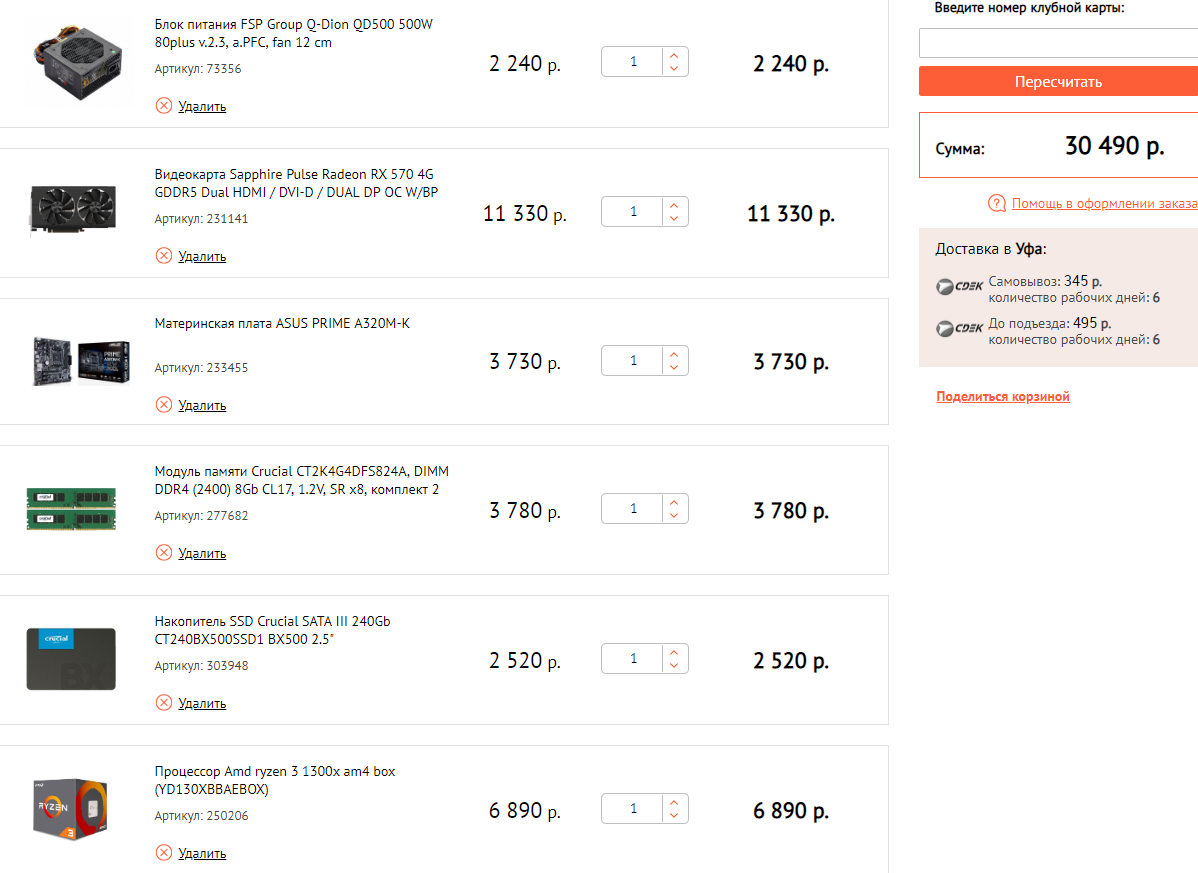Image resolution: width=1198 pixels, height=873 pixels.
Task: Increase quantity of FSP power supply
Action: 675,56
